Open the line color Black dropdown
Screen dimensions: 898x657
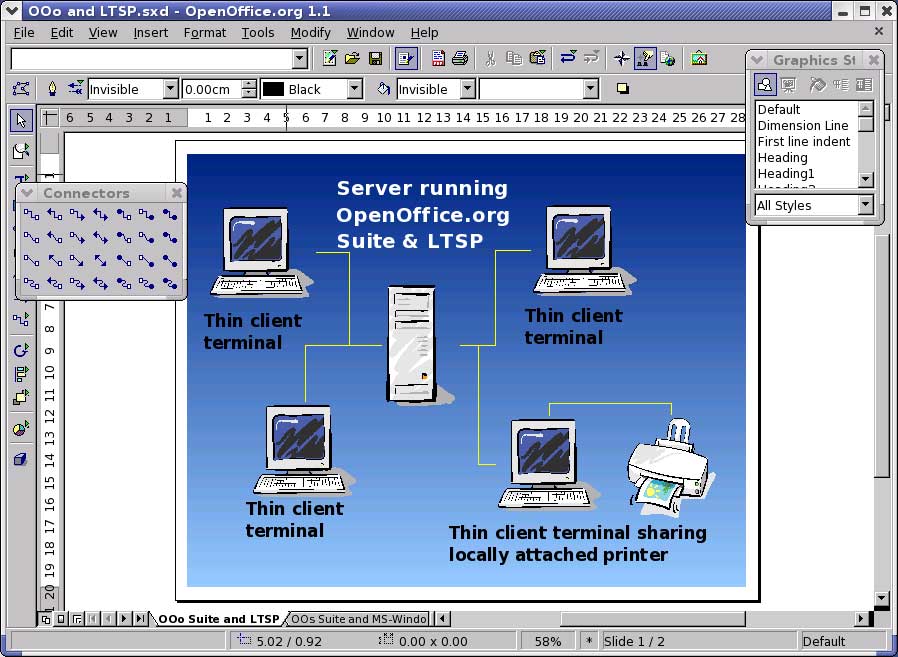pyautogui.click(x=354, y=89)
